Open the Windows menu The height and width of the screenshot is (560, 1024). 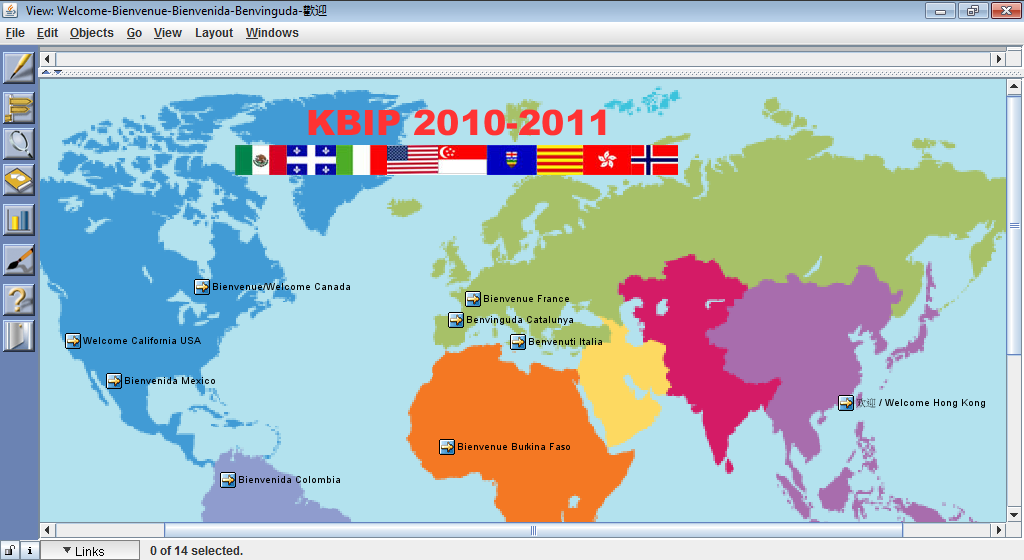click(272, 33)
